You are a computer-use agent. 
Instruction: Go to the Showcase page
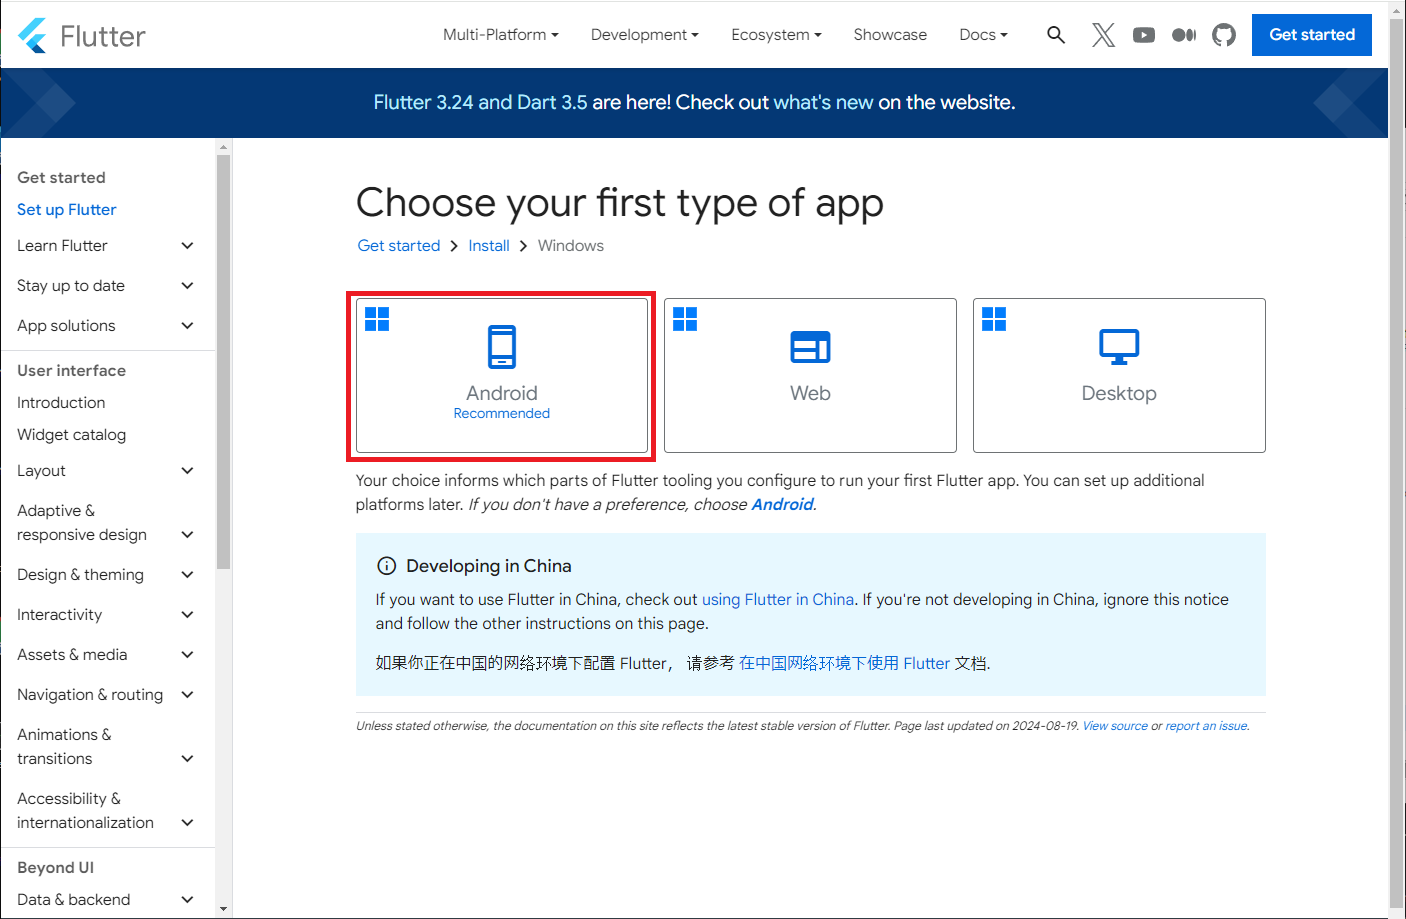[x=890, y=35]
